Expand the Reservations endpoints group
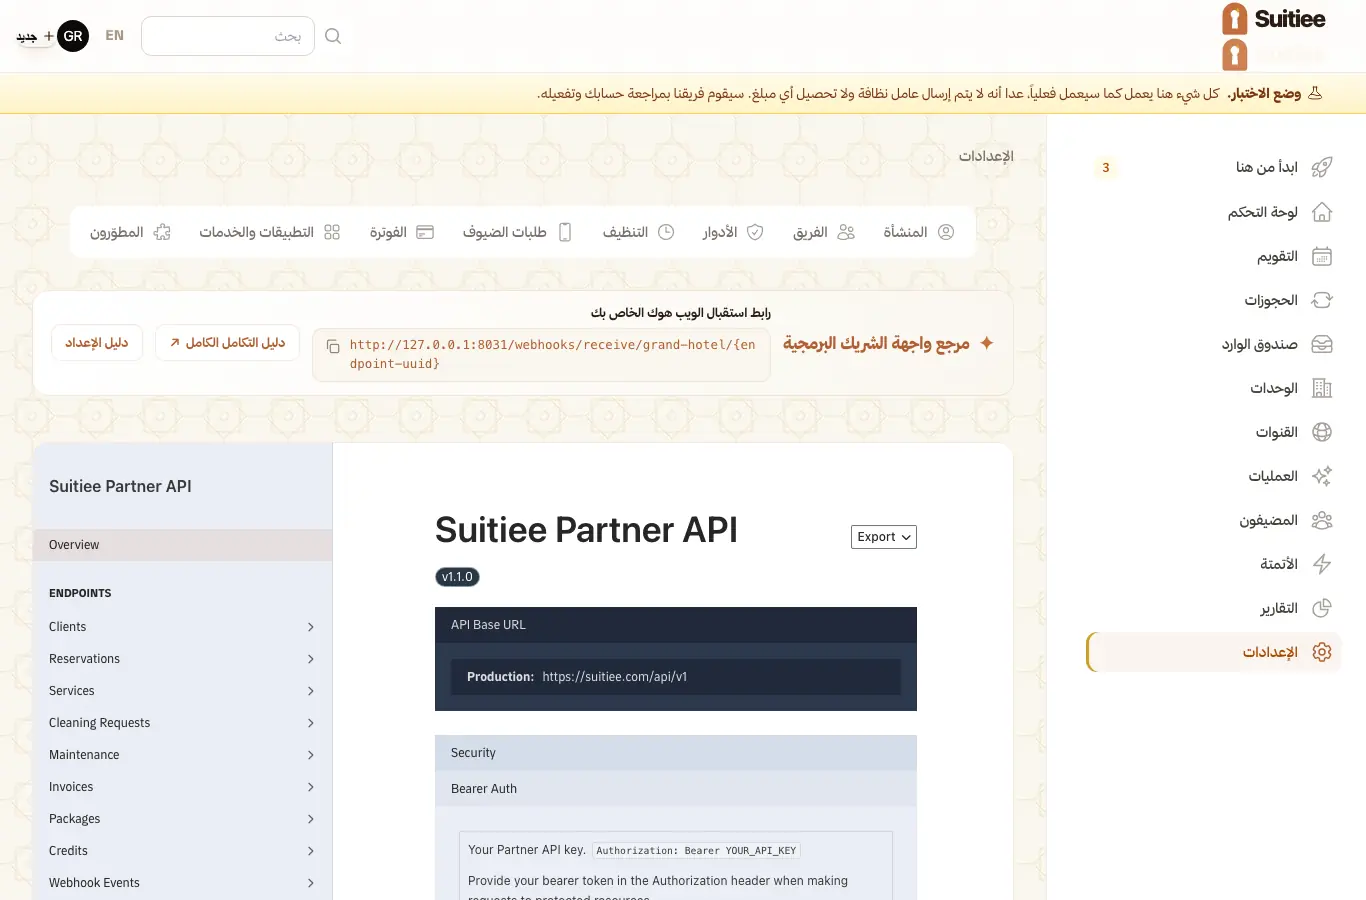1366x900 pixels. pos(182,659)
